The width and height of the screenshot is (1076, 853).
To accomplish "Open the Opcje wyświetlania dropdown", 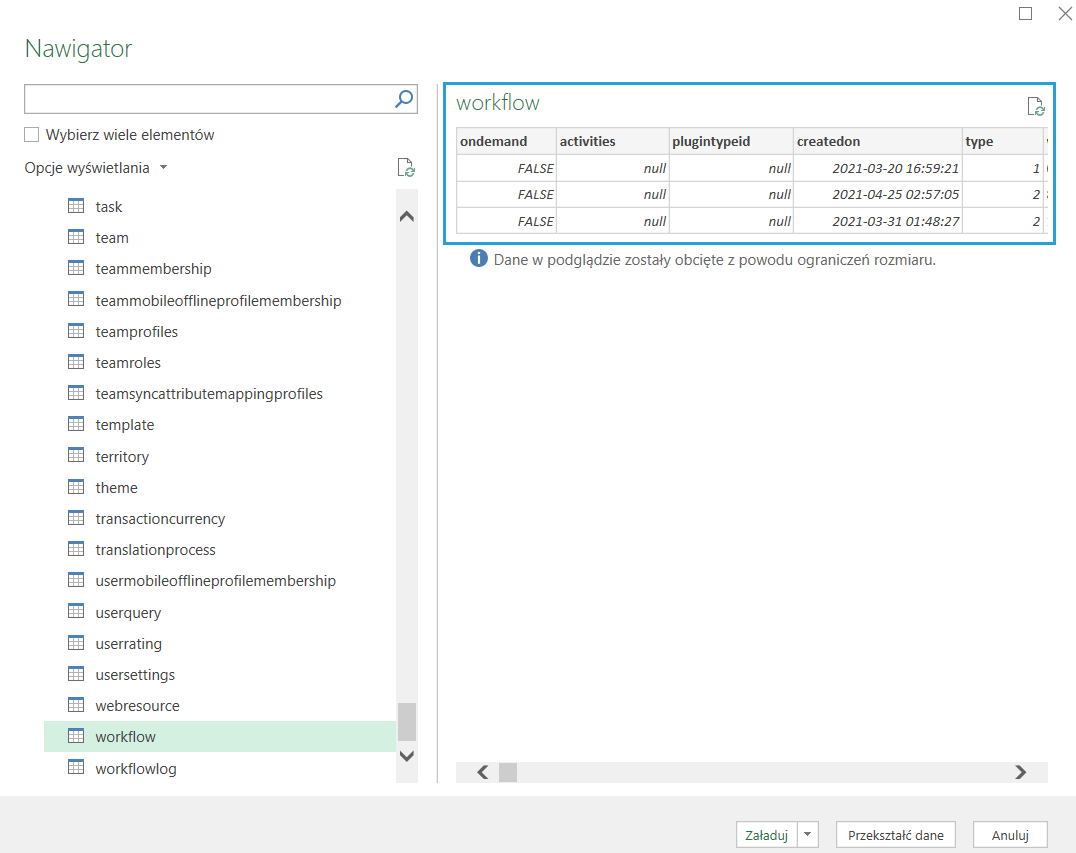I will coord(96,168).
